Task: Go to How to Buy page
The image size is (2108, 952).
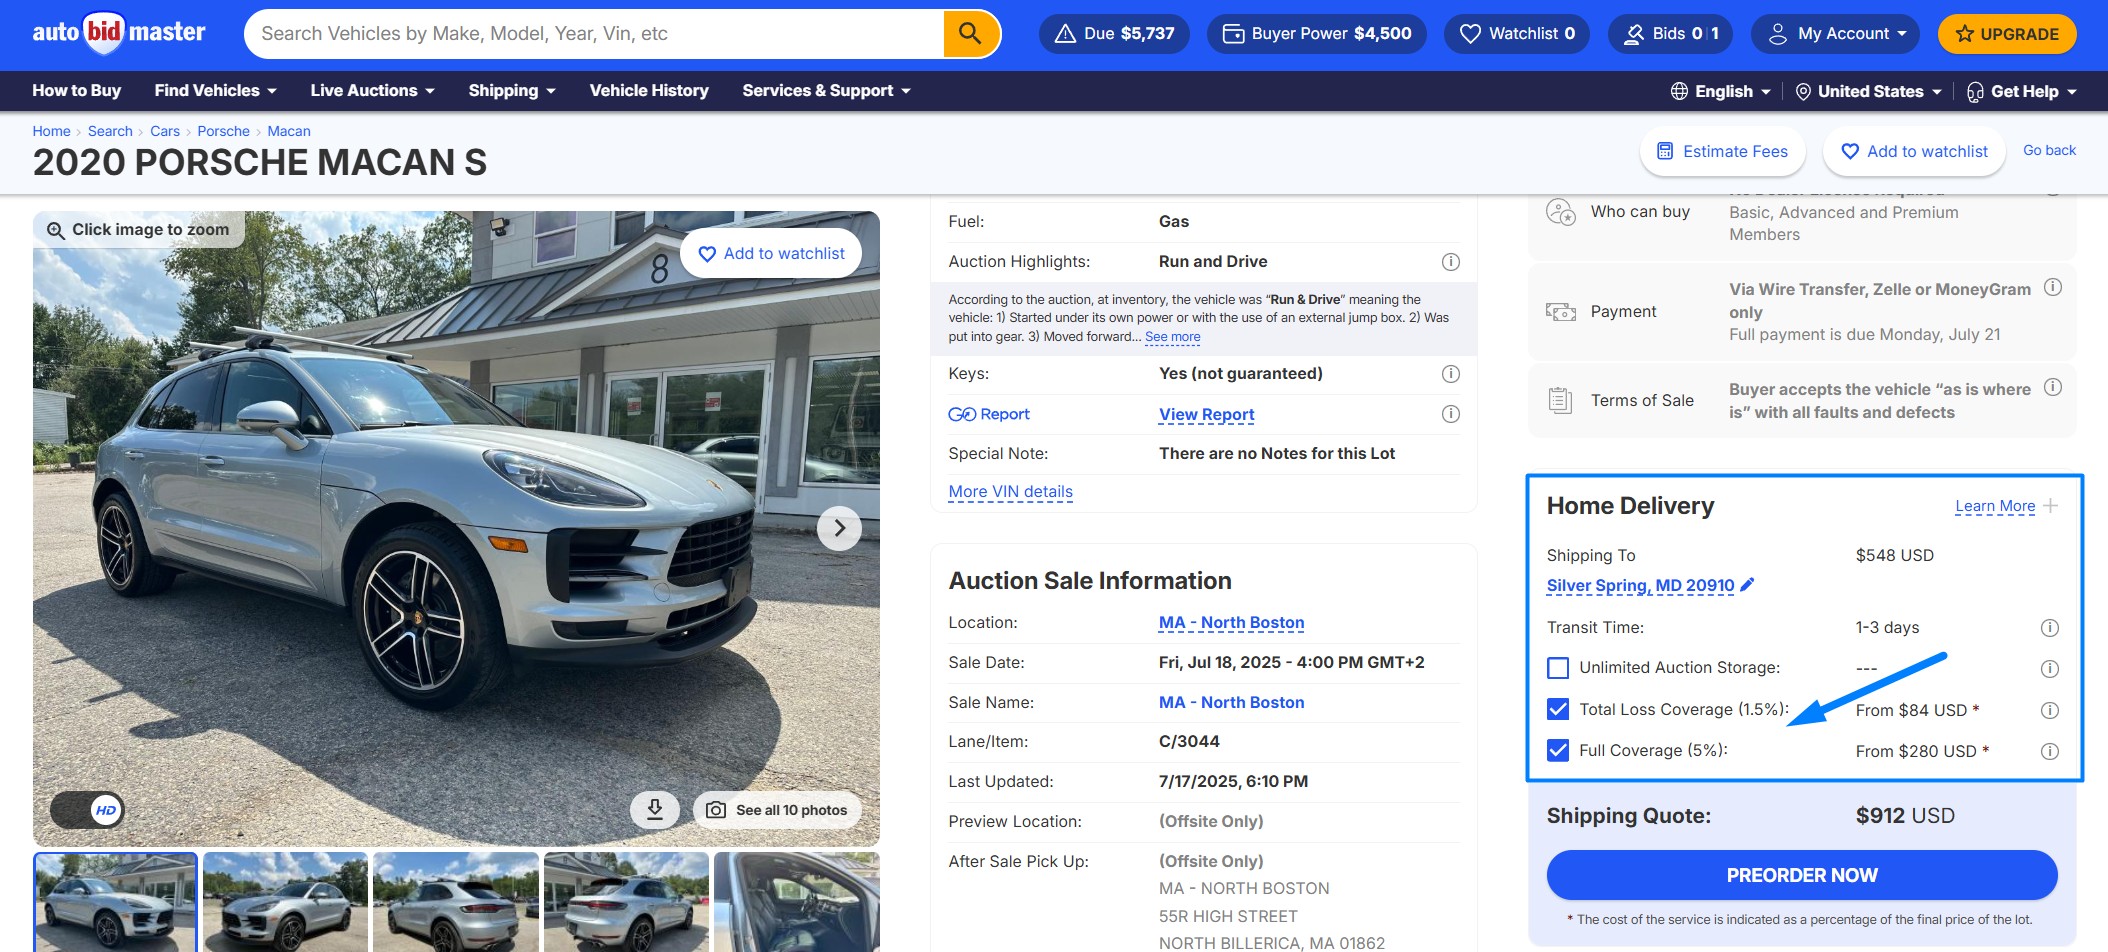Action: pos(77,91)
